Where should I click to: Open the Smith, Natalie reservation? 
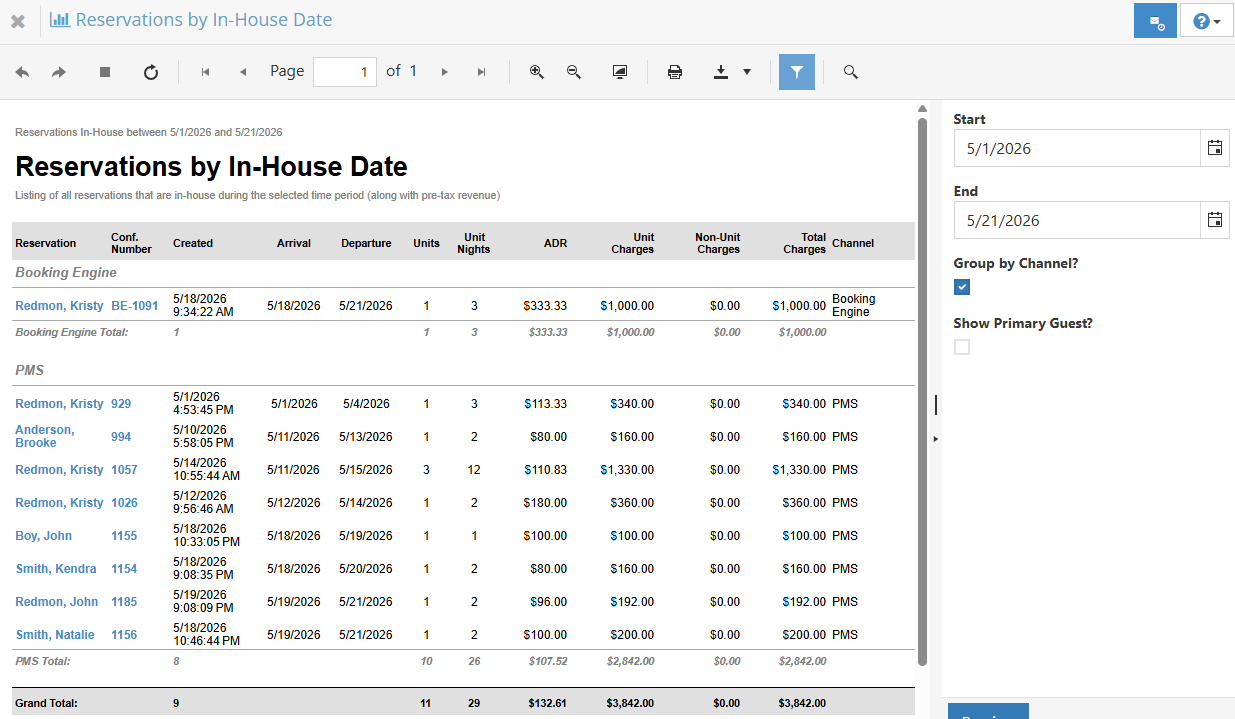55,635
